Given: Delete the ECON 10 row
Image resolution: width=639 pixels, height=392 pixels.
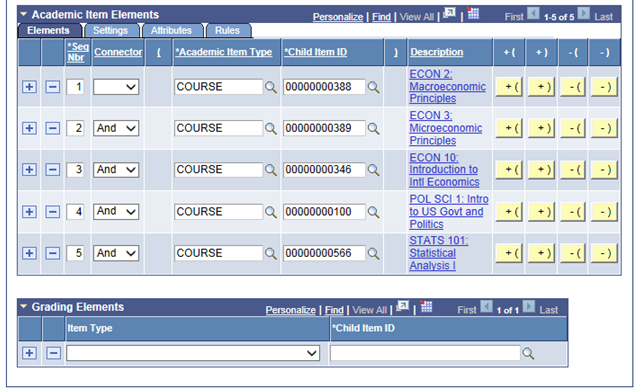Looking at the screenshot, I should (x=53, y=170).
